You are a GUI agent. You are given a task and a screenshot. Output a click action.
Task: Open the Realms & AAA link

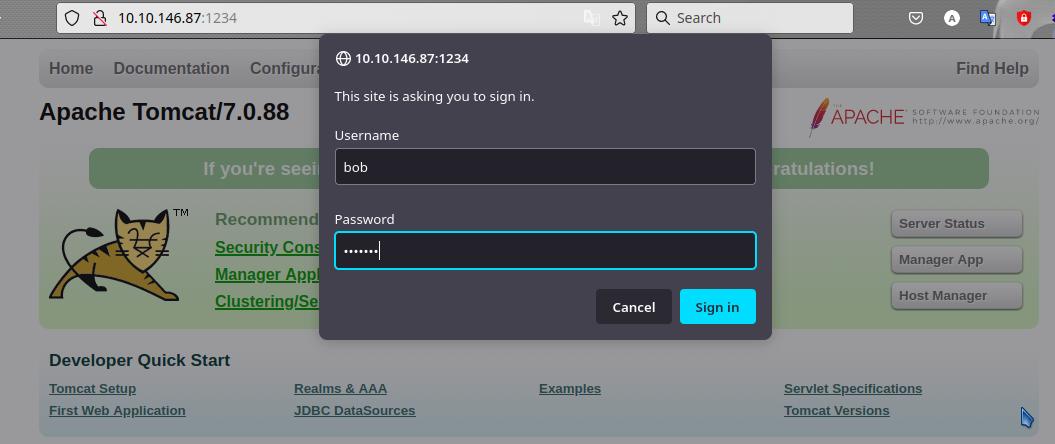[x=340, y=389]
